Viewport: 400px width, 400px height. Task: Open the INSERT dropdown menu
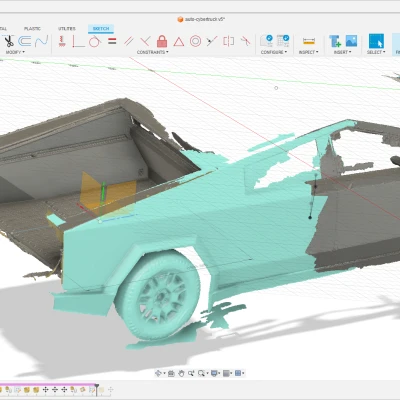(x=342, y=52)
